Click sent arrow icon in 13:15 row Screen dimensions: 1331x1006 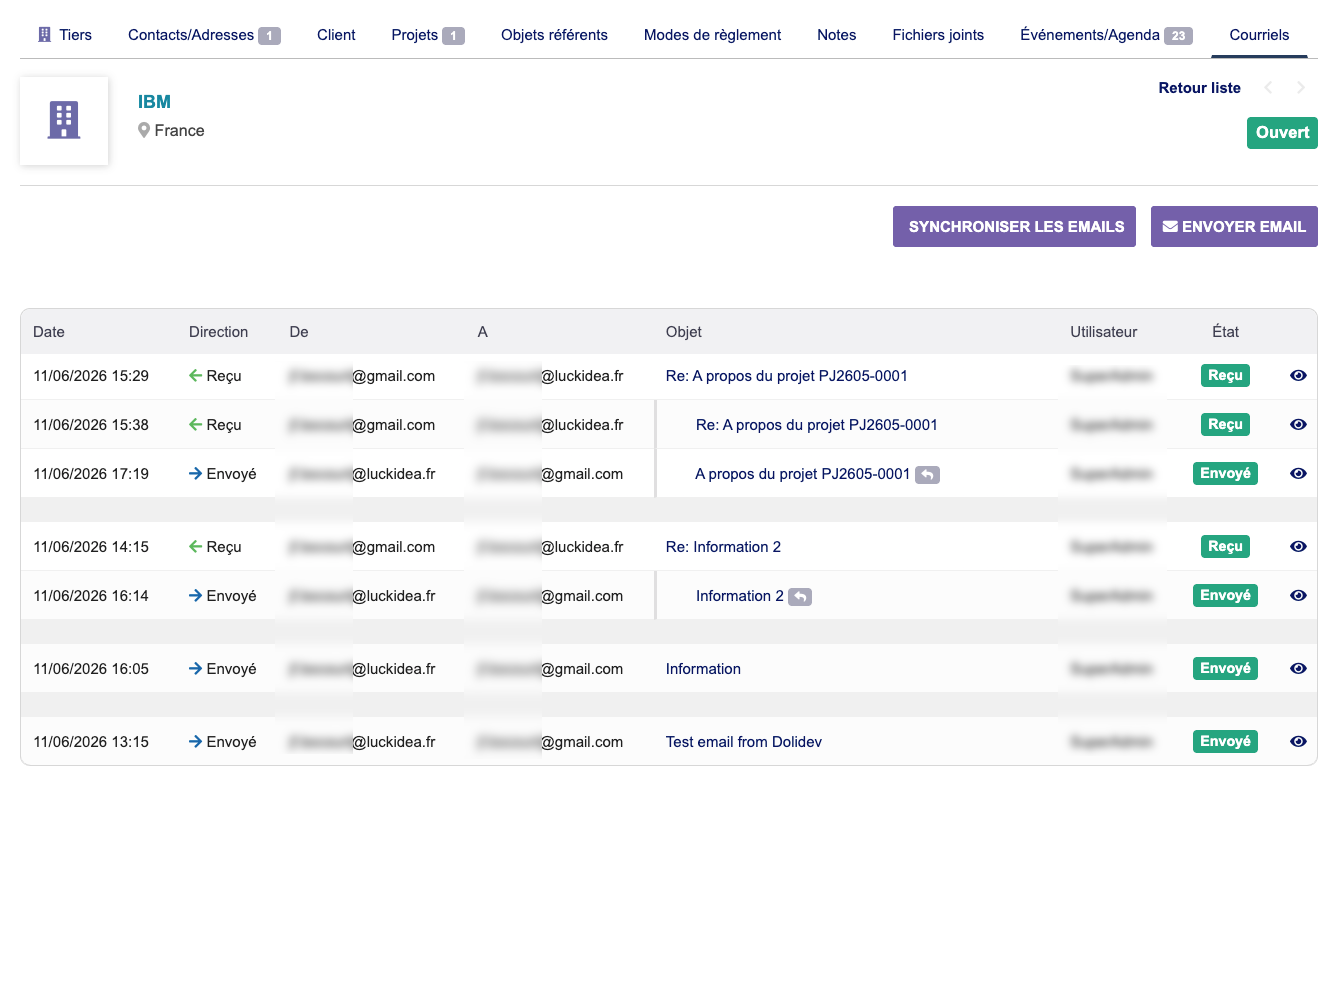click(x=196, y=742)
